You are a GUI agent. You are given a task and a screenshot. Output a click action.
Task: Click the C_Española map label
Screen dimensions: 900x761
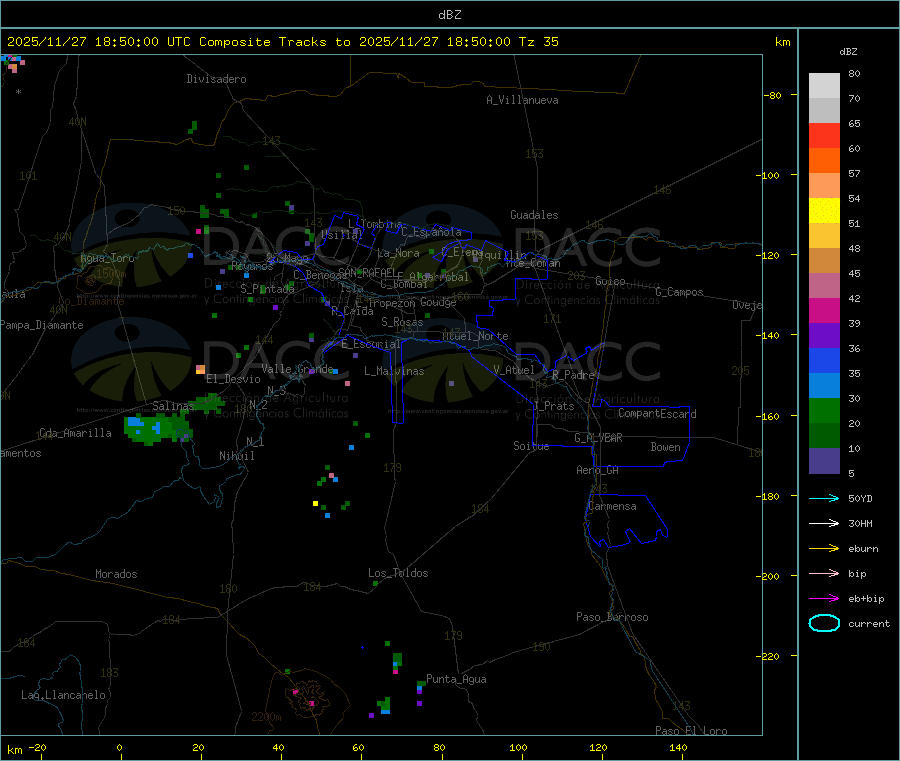(x=431, y=232)
